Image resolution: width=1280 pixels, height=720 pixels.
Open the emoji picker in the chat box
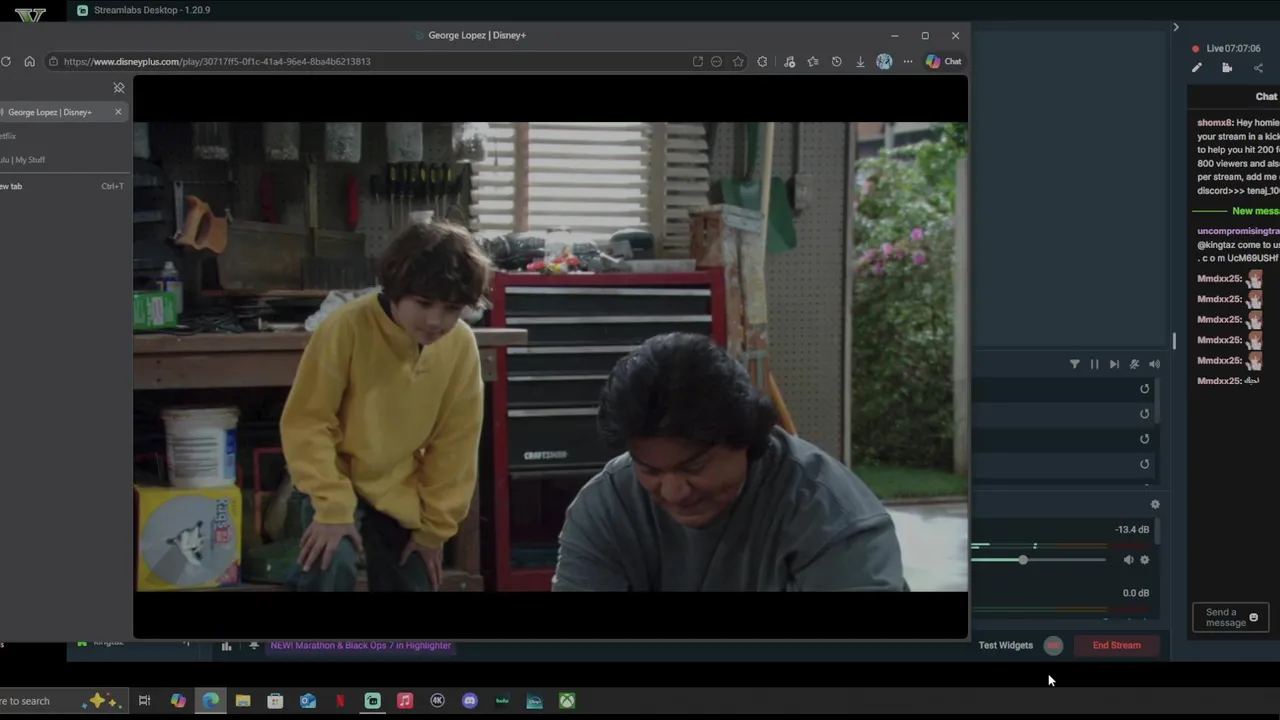(x=1253, y=617)
